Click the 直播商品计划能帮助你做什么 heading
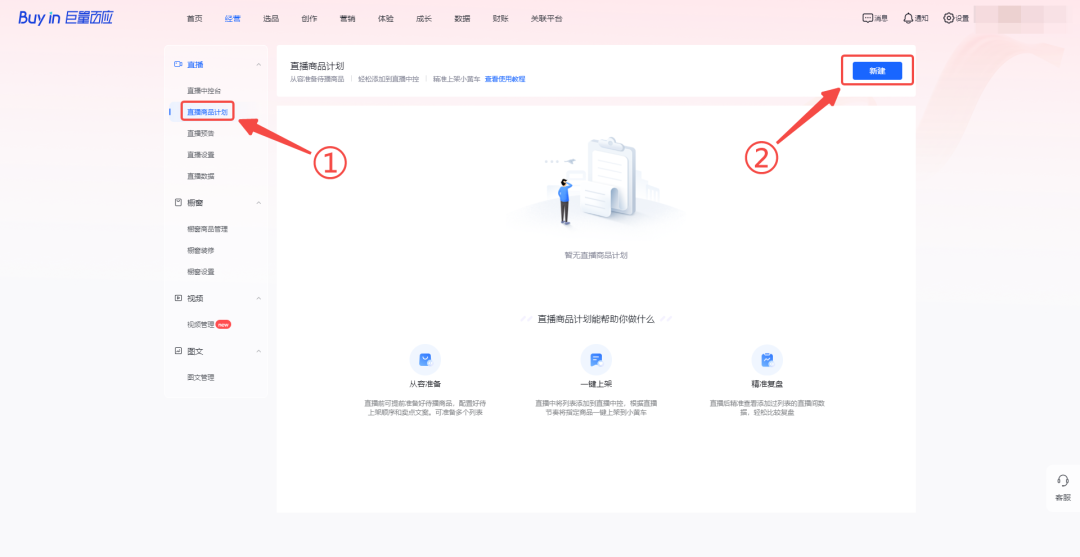This screenshot has width=1080, height=557. pyautogui.click(x=596, y=319)
